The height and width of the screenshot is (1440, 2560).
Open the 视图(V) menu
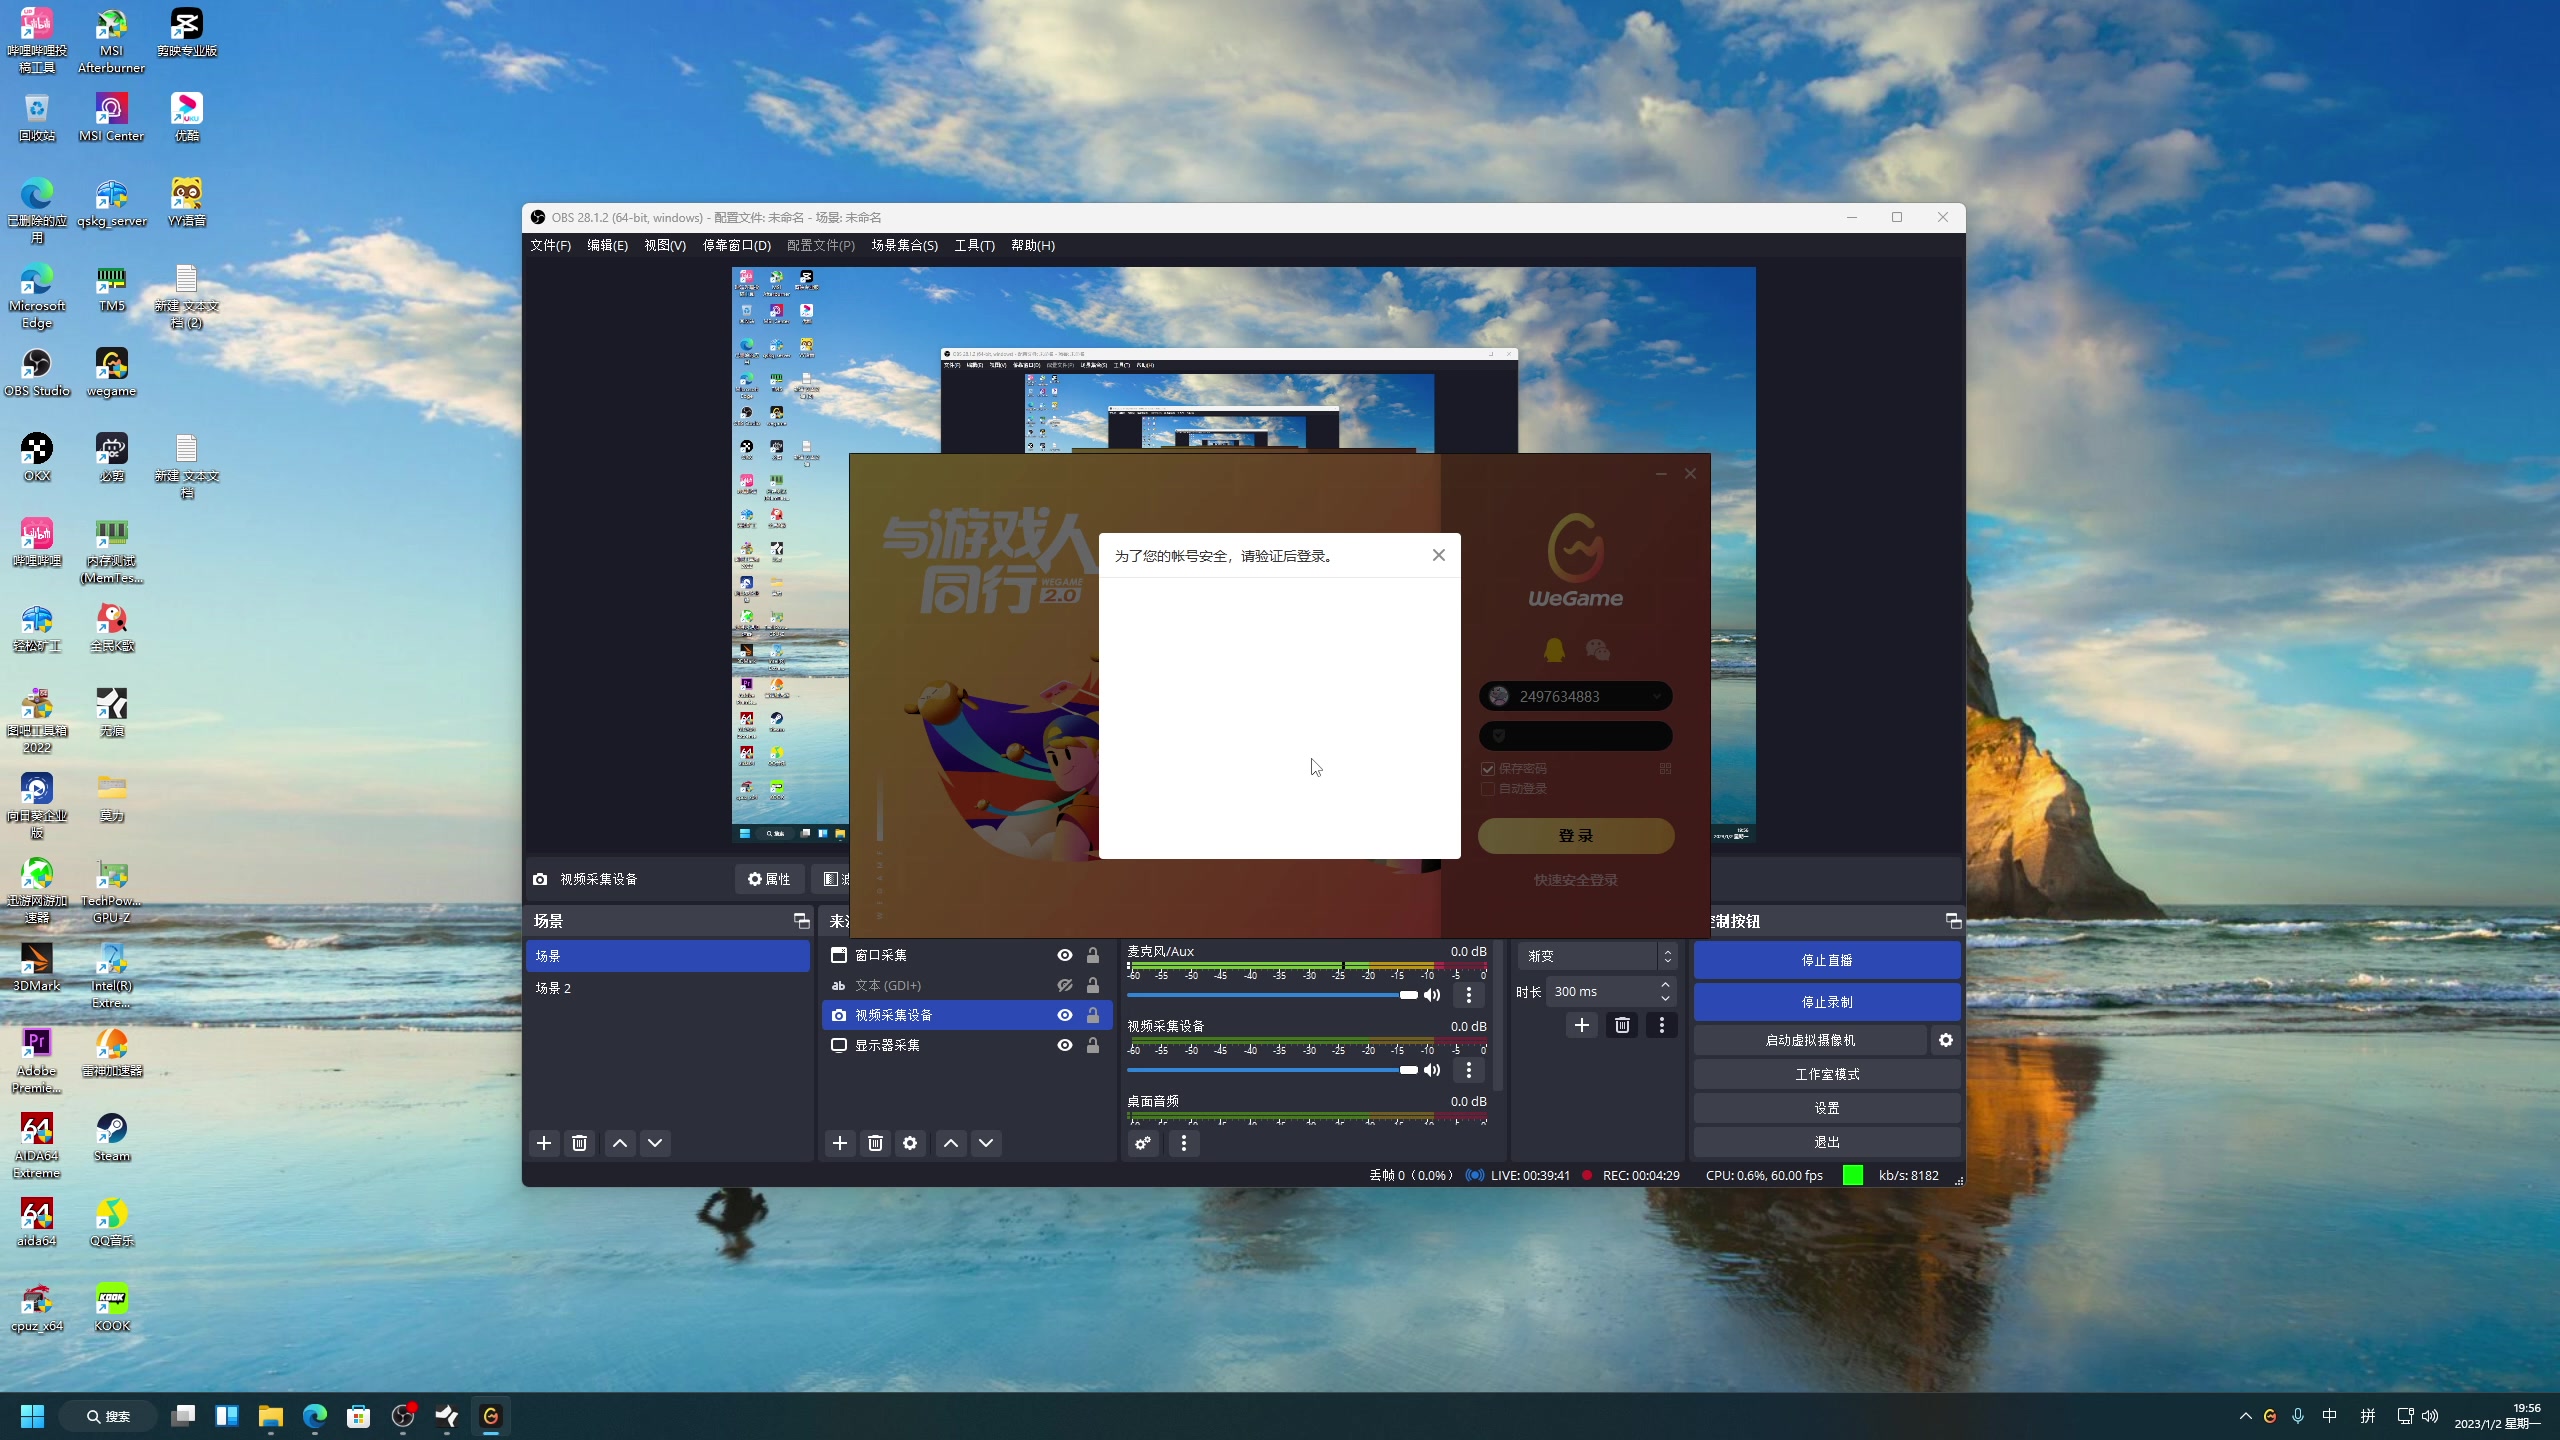(x=665, y=245)
